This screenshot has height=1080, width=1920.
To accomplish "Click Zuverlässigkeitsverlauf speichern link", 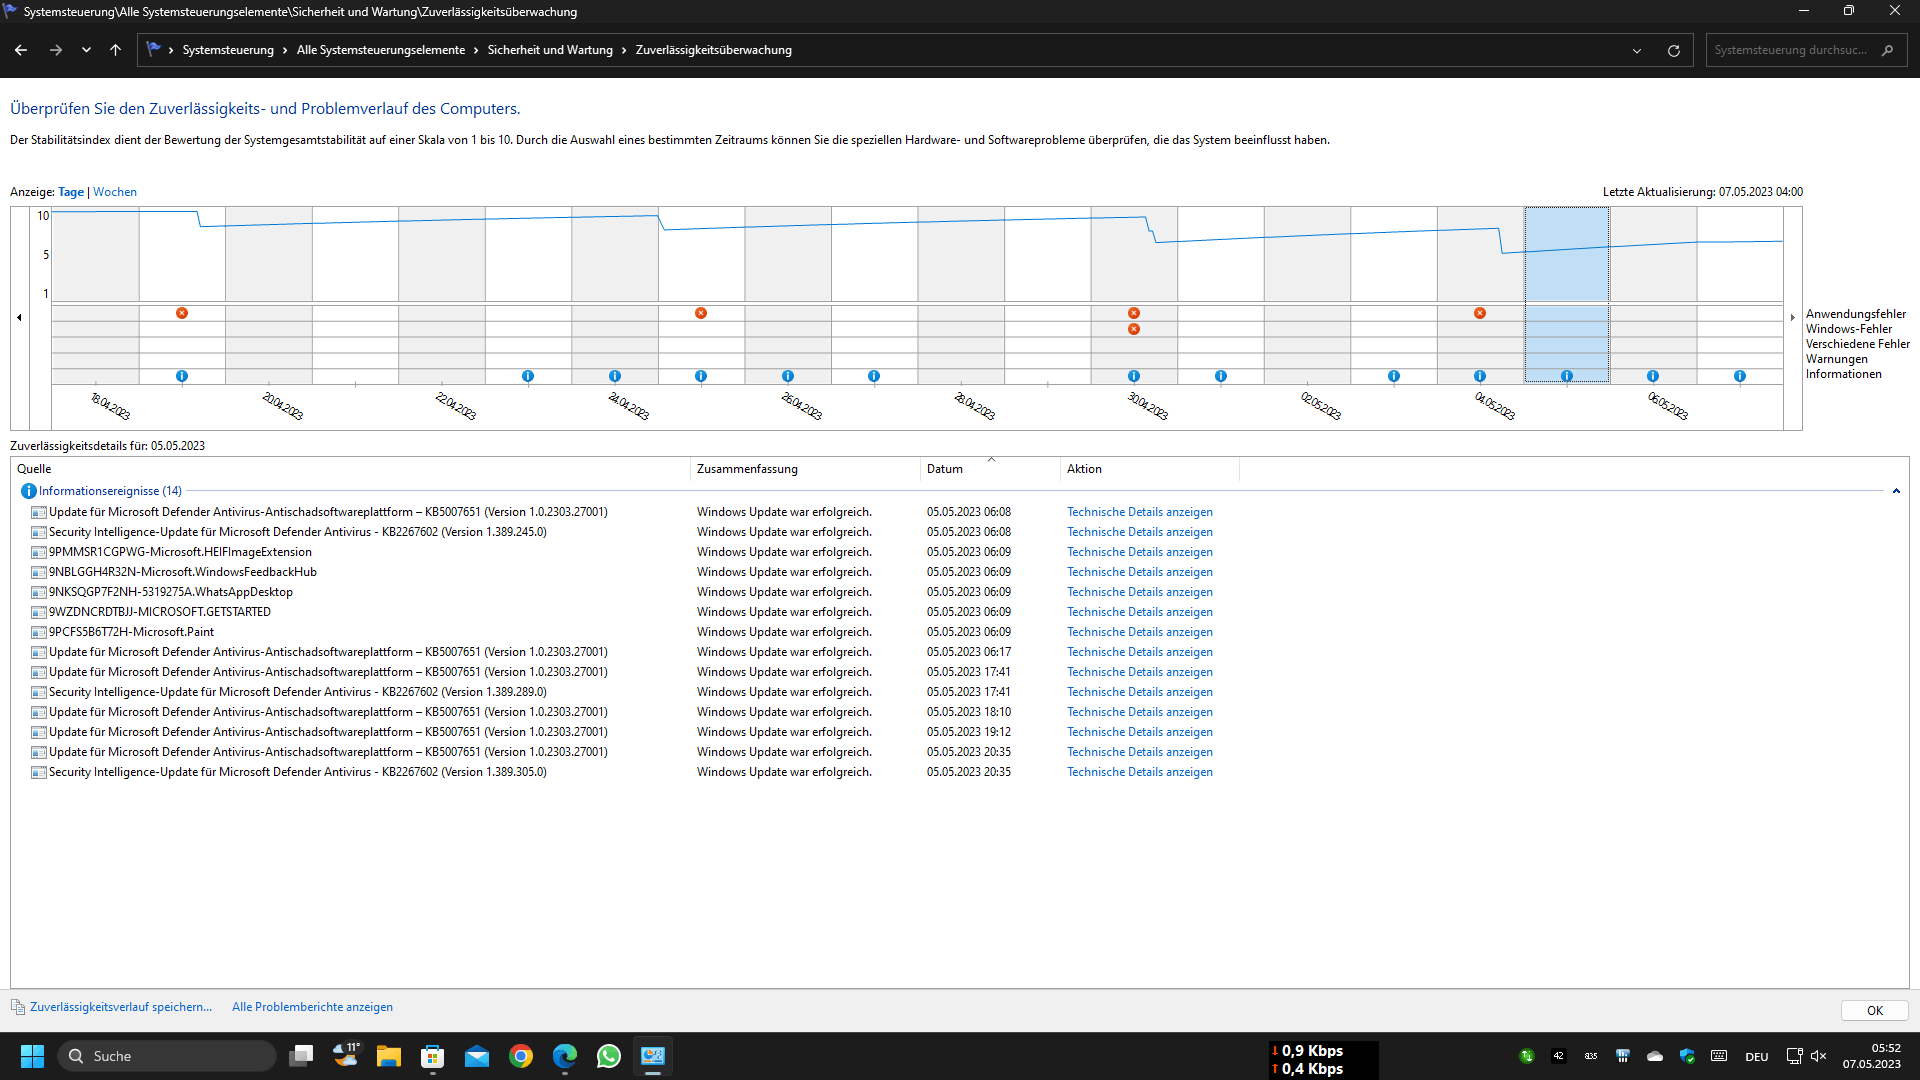I will coord(121,1007).
